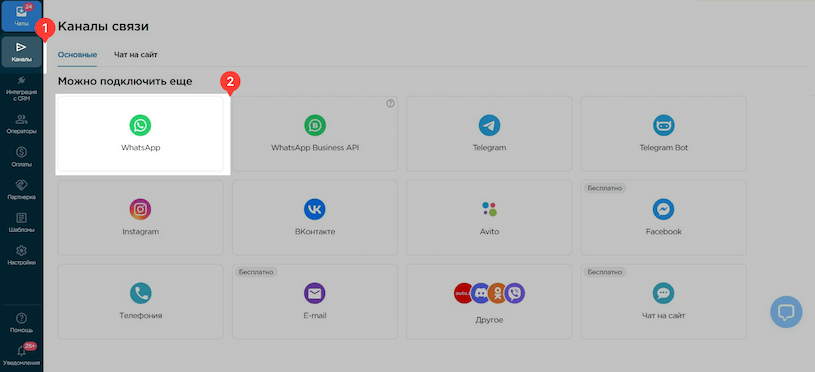Select the Телефония phone icon

point(140,294)
